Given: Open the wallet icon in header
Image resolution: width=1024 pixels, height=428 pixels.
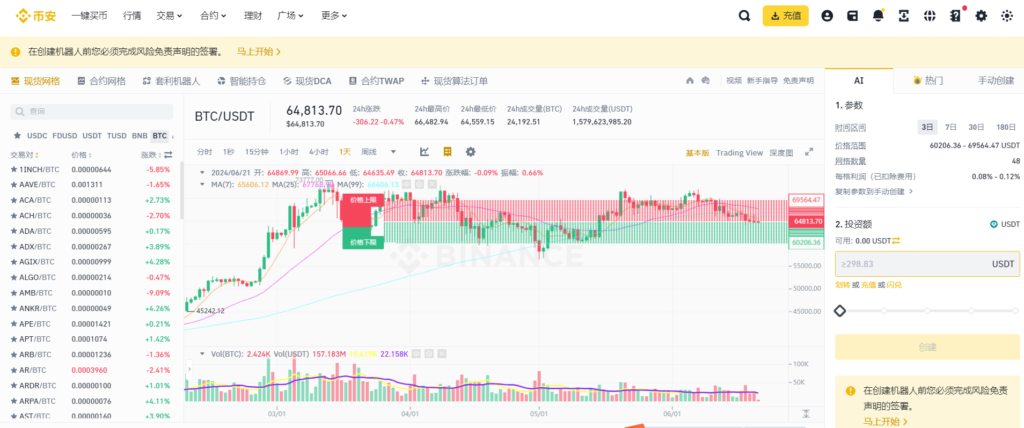Looking at the screenshot, I should click(x=852, y=16).
